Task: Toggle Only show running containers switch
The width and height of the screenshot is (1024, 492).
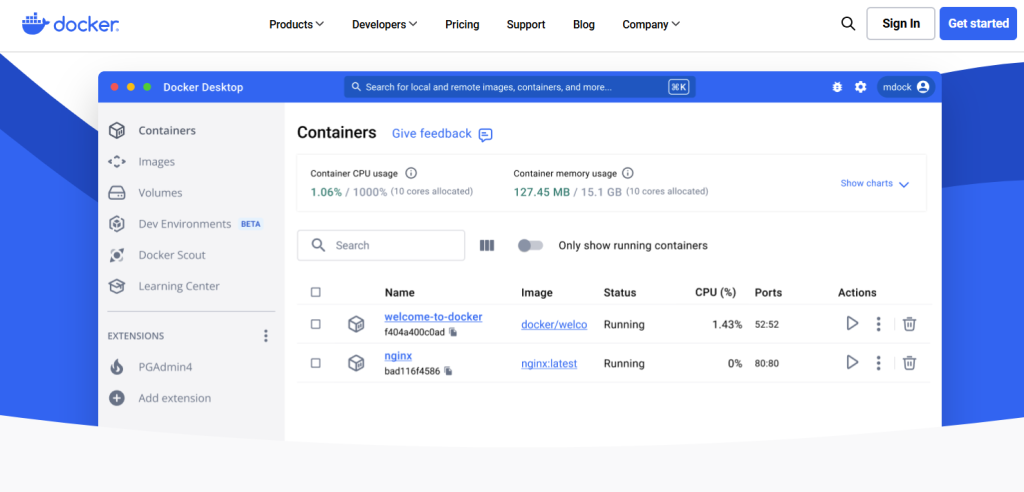Action: [x=530, y=245]
